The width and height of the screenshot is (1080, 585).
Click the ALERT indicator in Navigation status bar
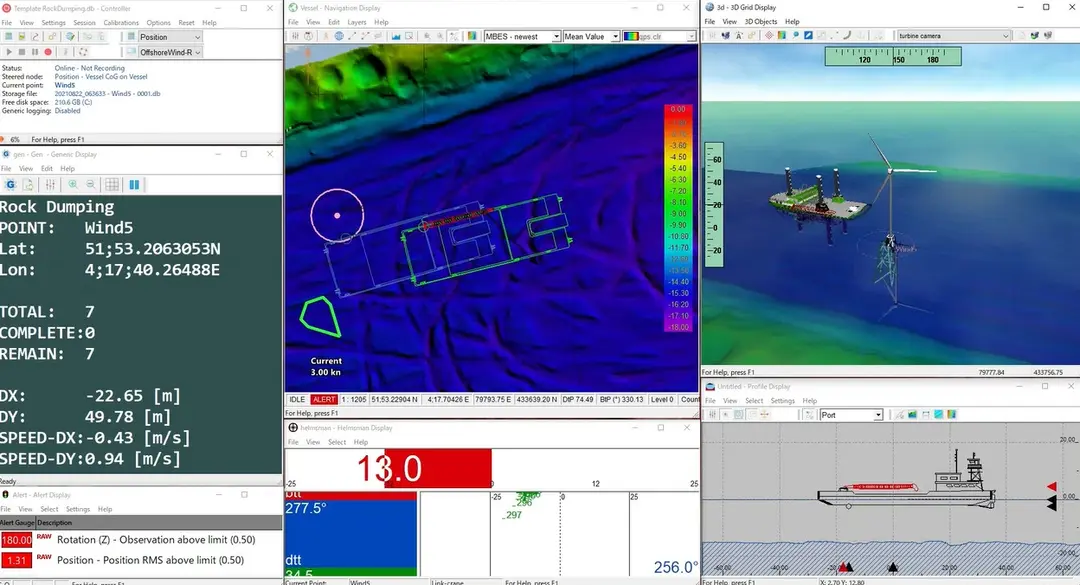tap(323, 400)
